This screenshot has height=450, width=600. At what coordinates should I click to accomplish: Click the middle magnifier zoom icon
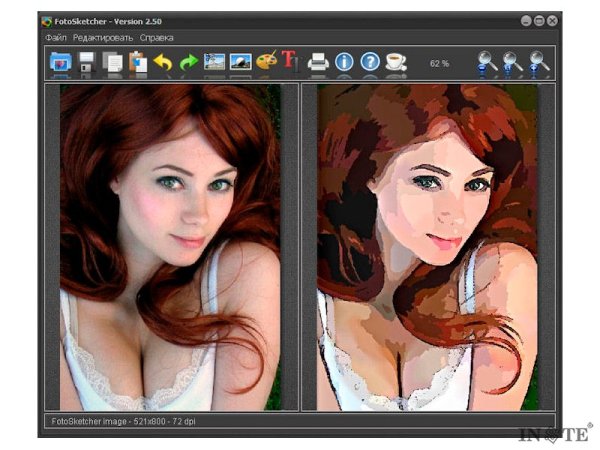click(513, 62)
